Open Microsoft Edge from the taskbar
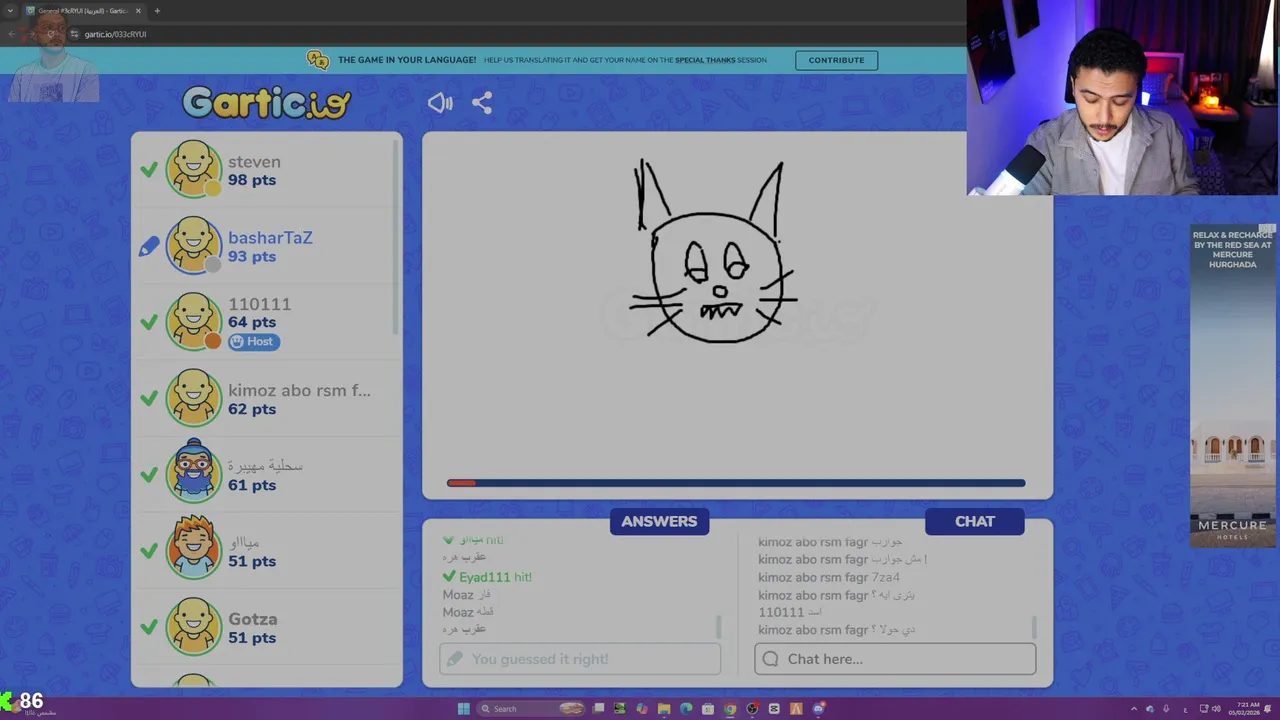 686,709
